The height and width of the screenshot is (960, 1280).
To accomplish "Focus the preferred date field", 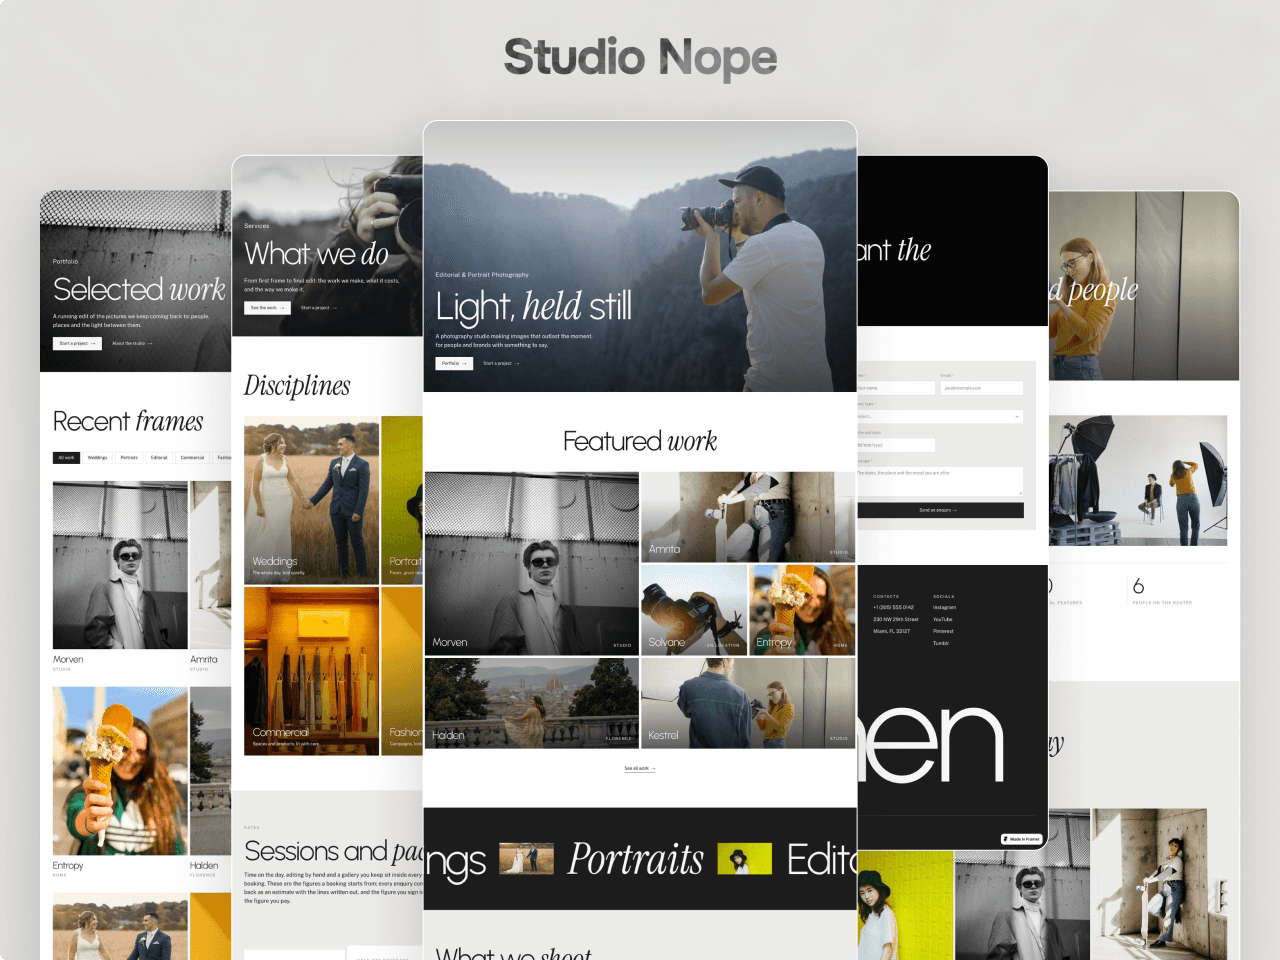I will click(896, 445).
